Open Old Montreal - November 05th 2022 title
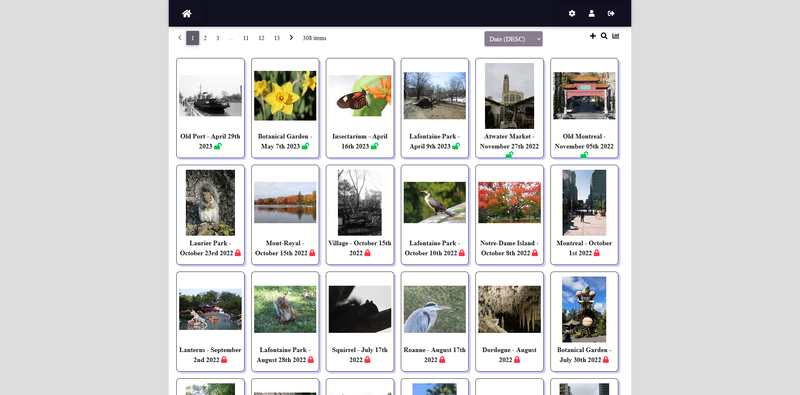The height and width of the screenshot is (395, 800). 584,141
